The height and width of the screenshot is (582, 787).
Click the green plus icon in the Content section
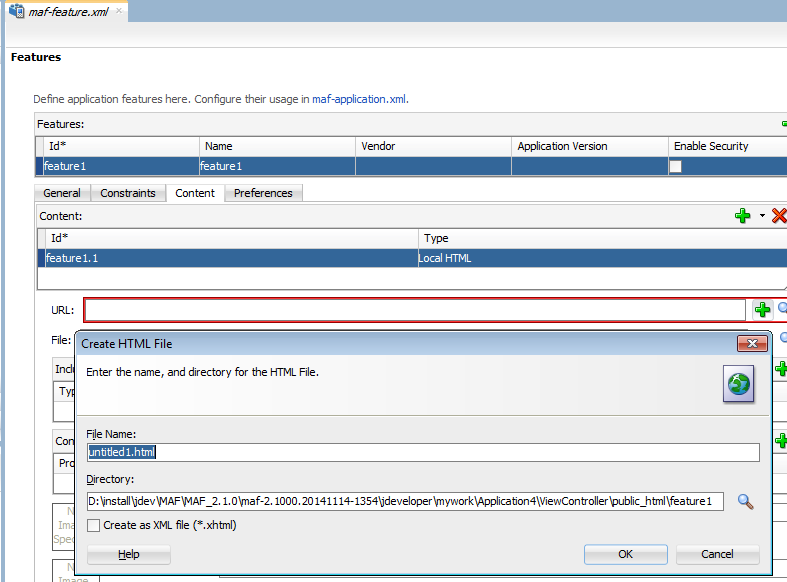[x=742, y=216]
